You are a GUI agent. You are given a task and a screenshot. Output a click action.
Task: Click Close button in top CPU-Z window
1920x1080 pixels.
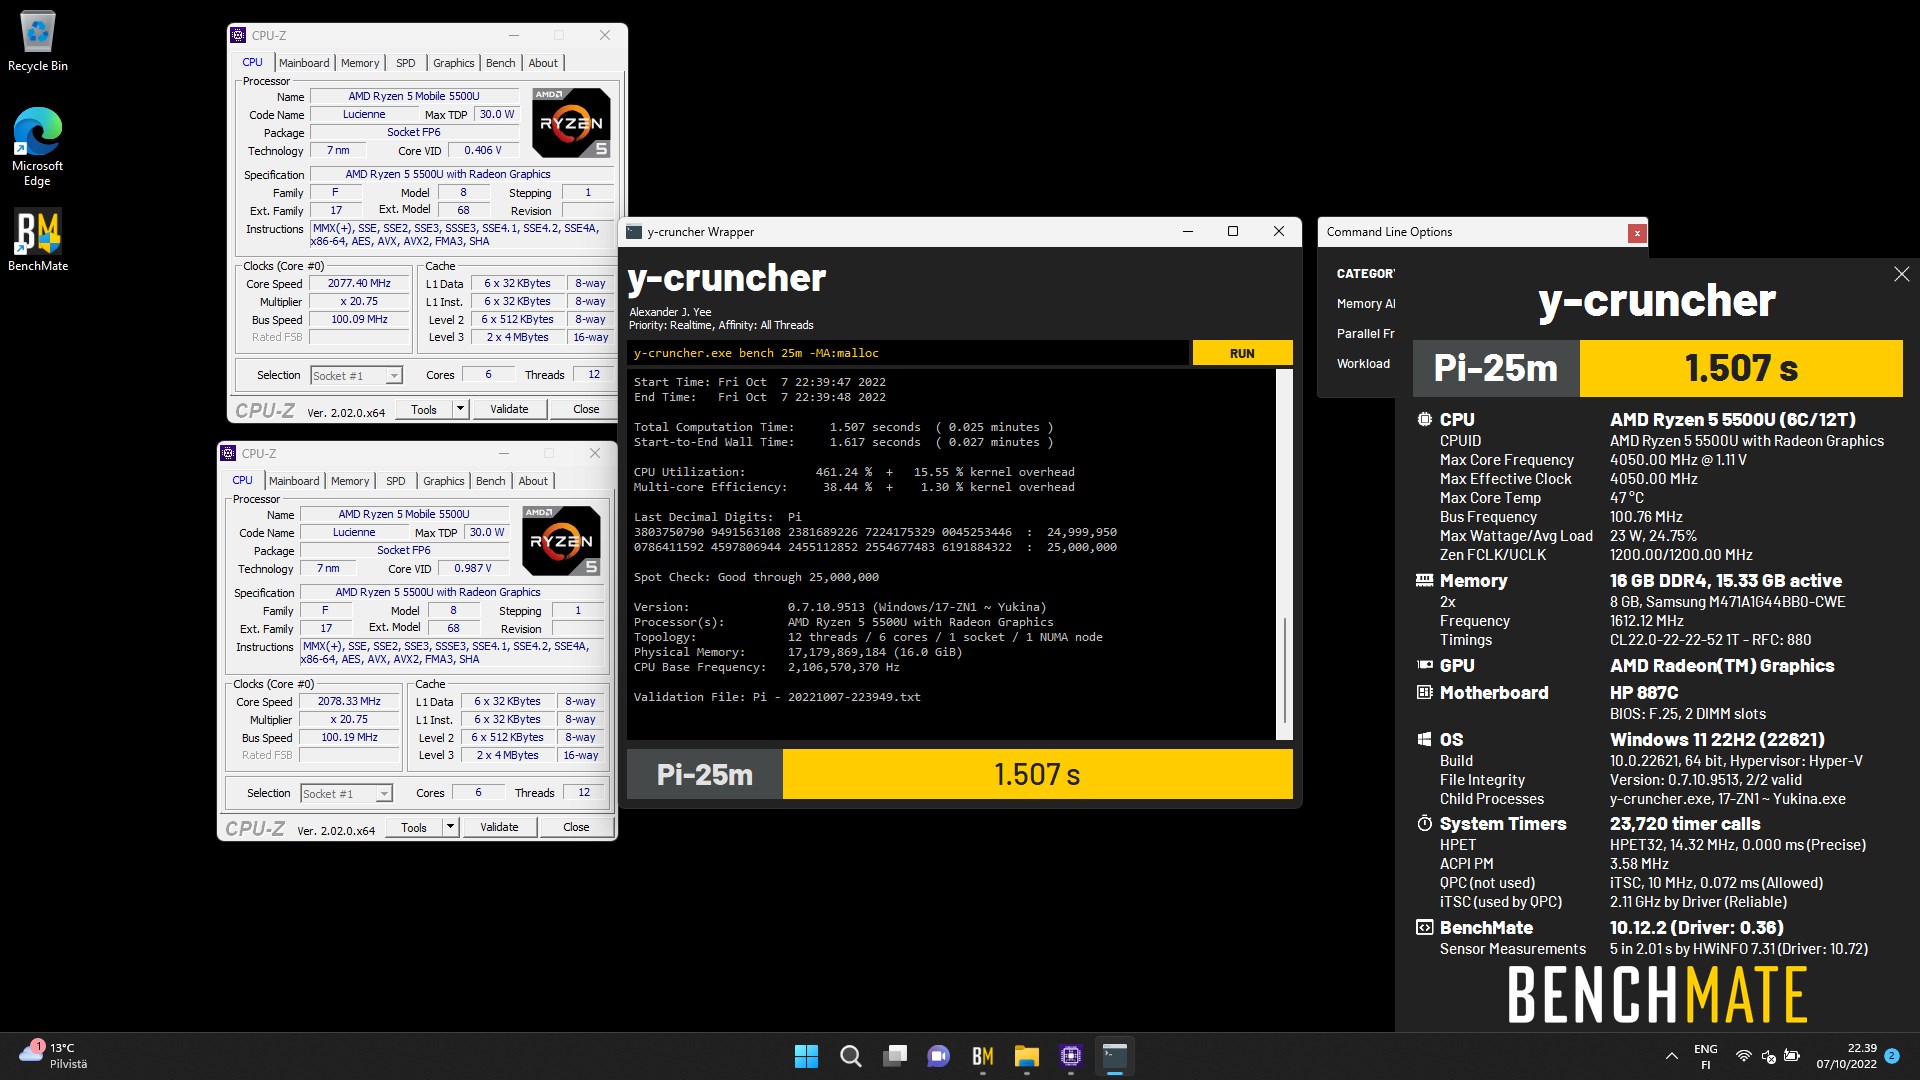[586, 409]
